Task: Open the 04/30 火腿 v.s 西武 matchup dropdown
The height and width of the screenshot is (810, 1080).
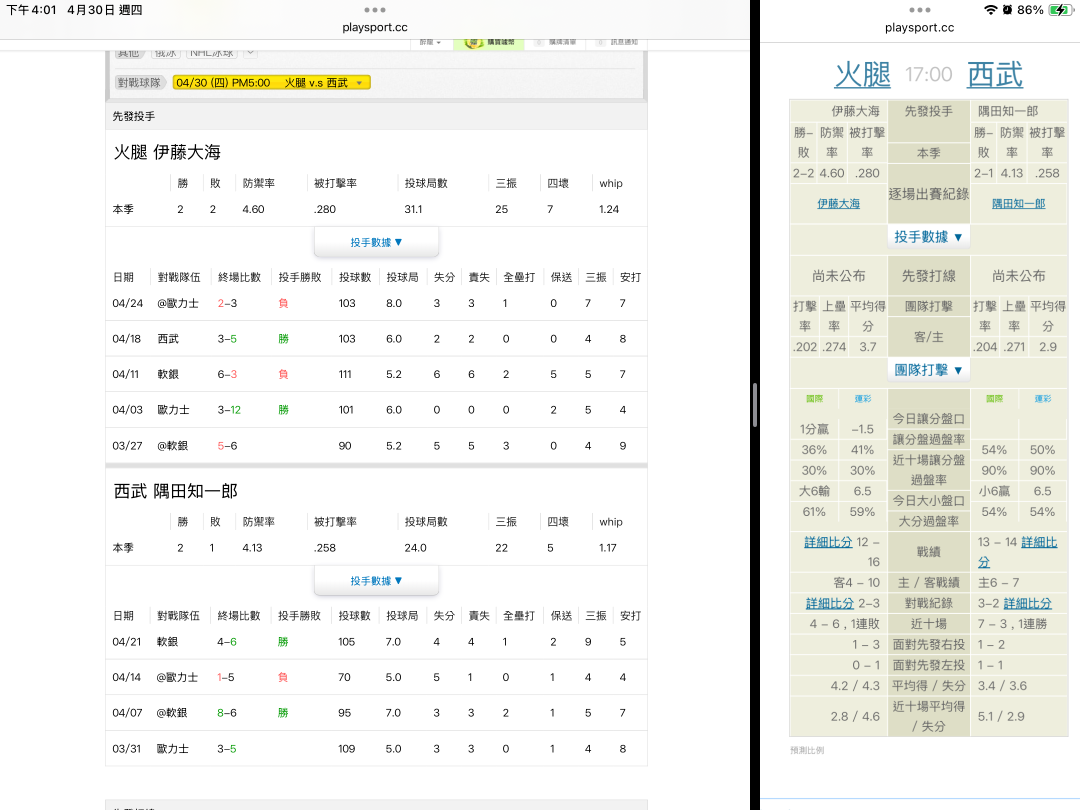Action: 271,83
